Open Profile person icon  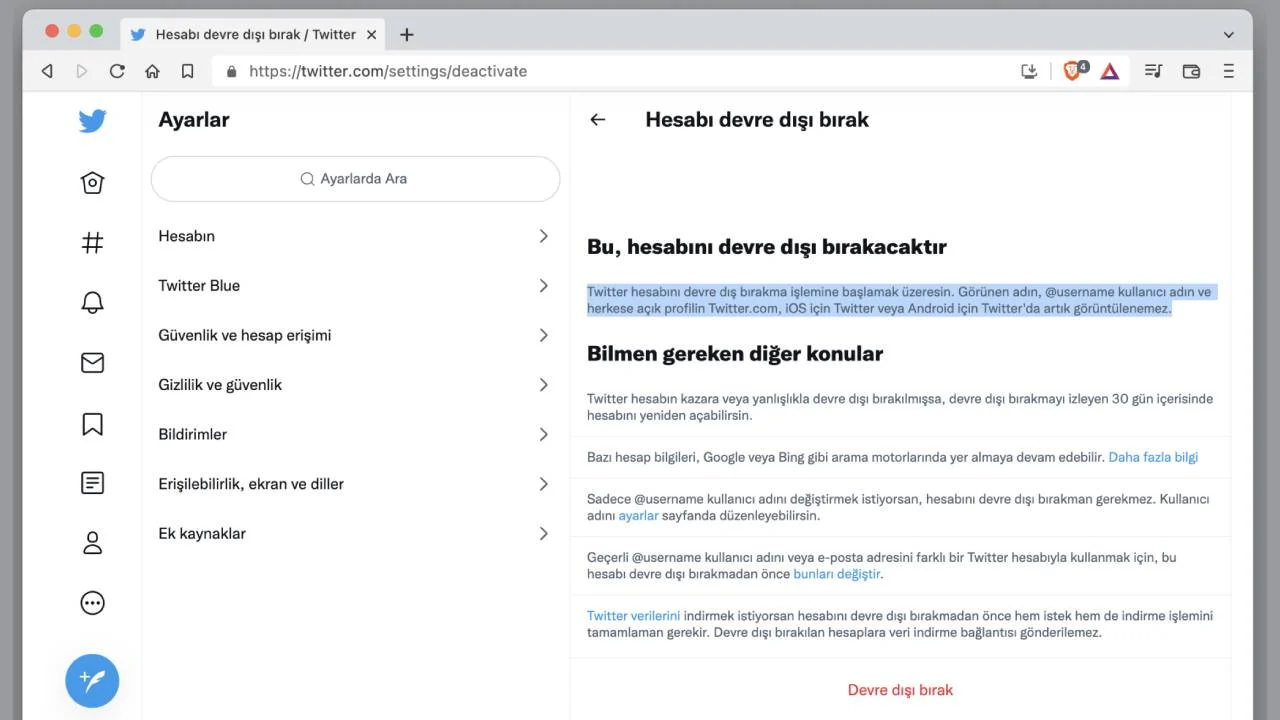tap(92, 543)
